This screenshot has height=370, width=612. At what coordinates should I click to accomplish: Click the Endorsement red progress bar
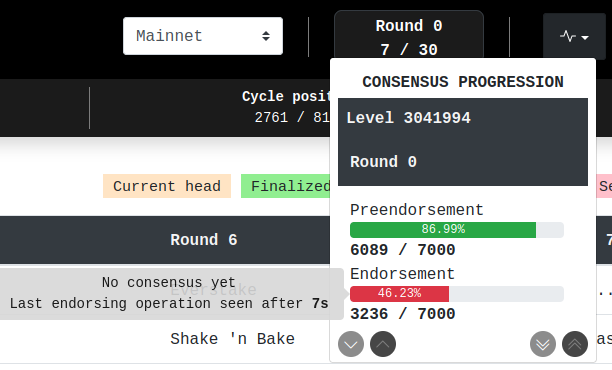pos(399,294)
